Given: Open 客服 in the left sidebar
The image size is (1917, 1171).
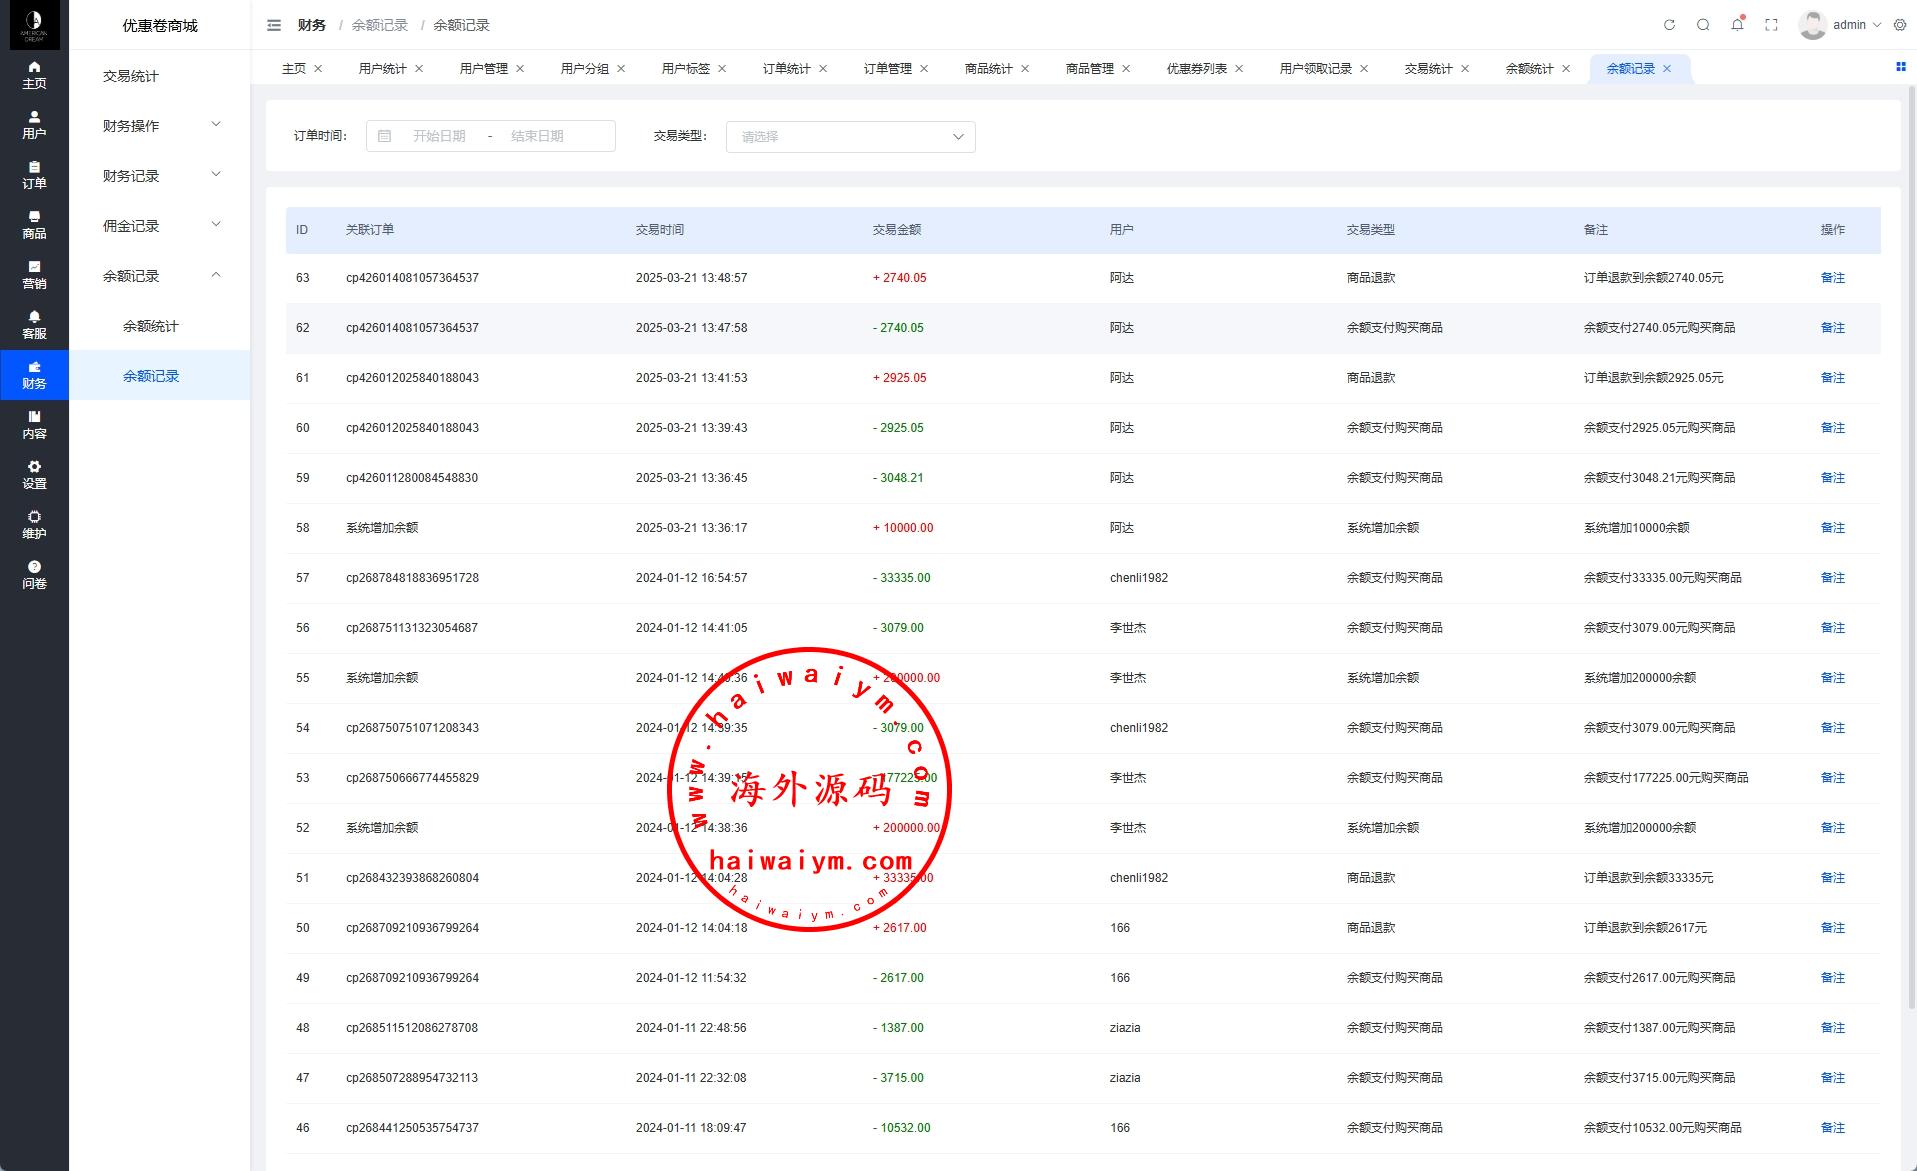Looking at the screenshot, I should tap(34, 325).
